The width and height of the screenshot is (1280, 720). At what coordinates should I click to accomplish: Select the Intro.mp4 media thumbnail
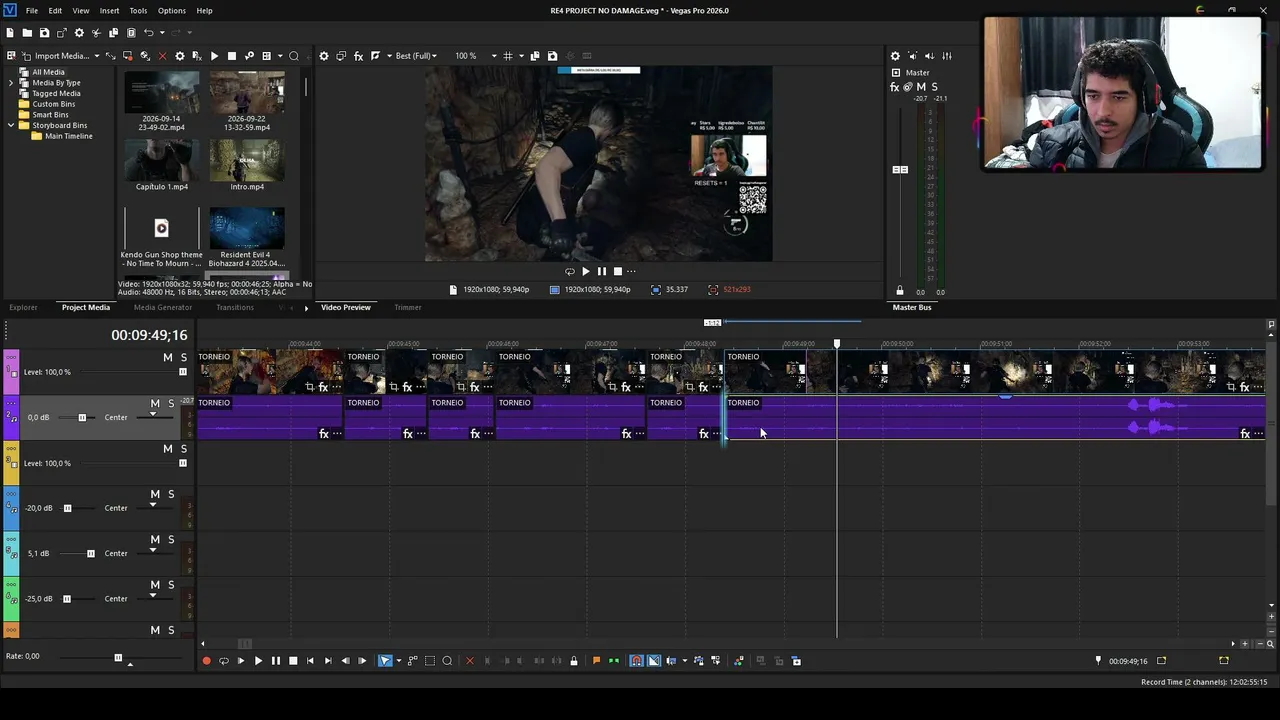pyautogui.click(x=247, y=160)
